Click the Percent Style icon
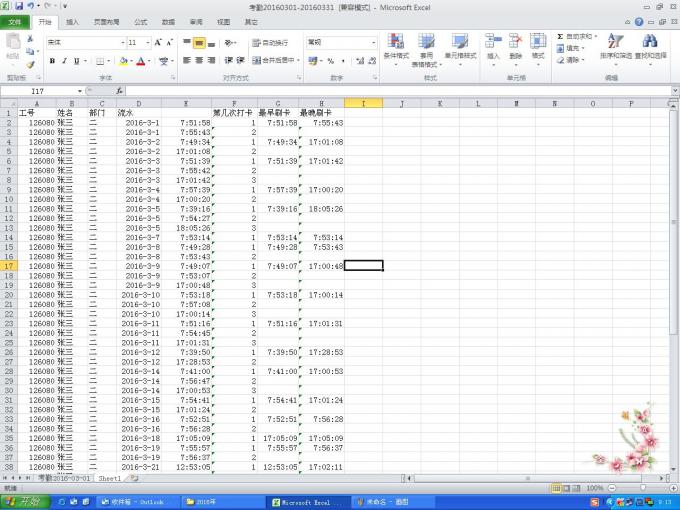The height and width of the screenshot is (510, 680). [331, 61]
